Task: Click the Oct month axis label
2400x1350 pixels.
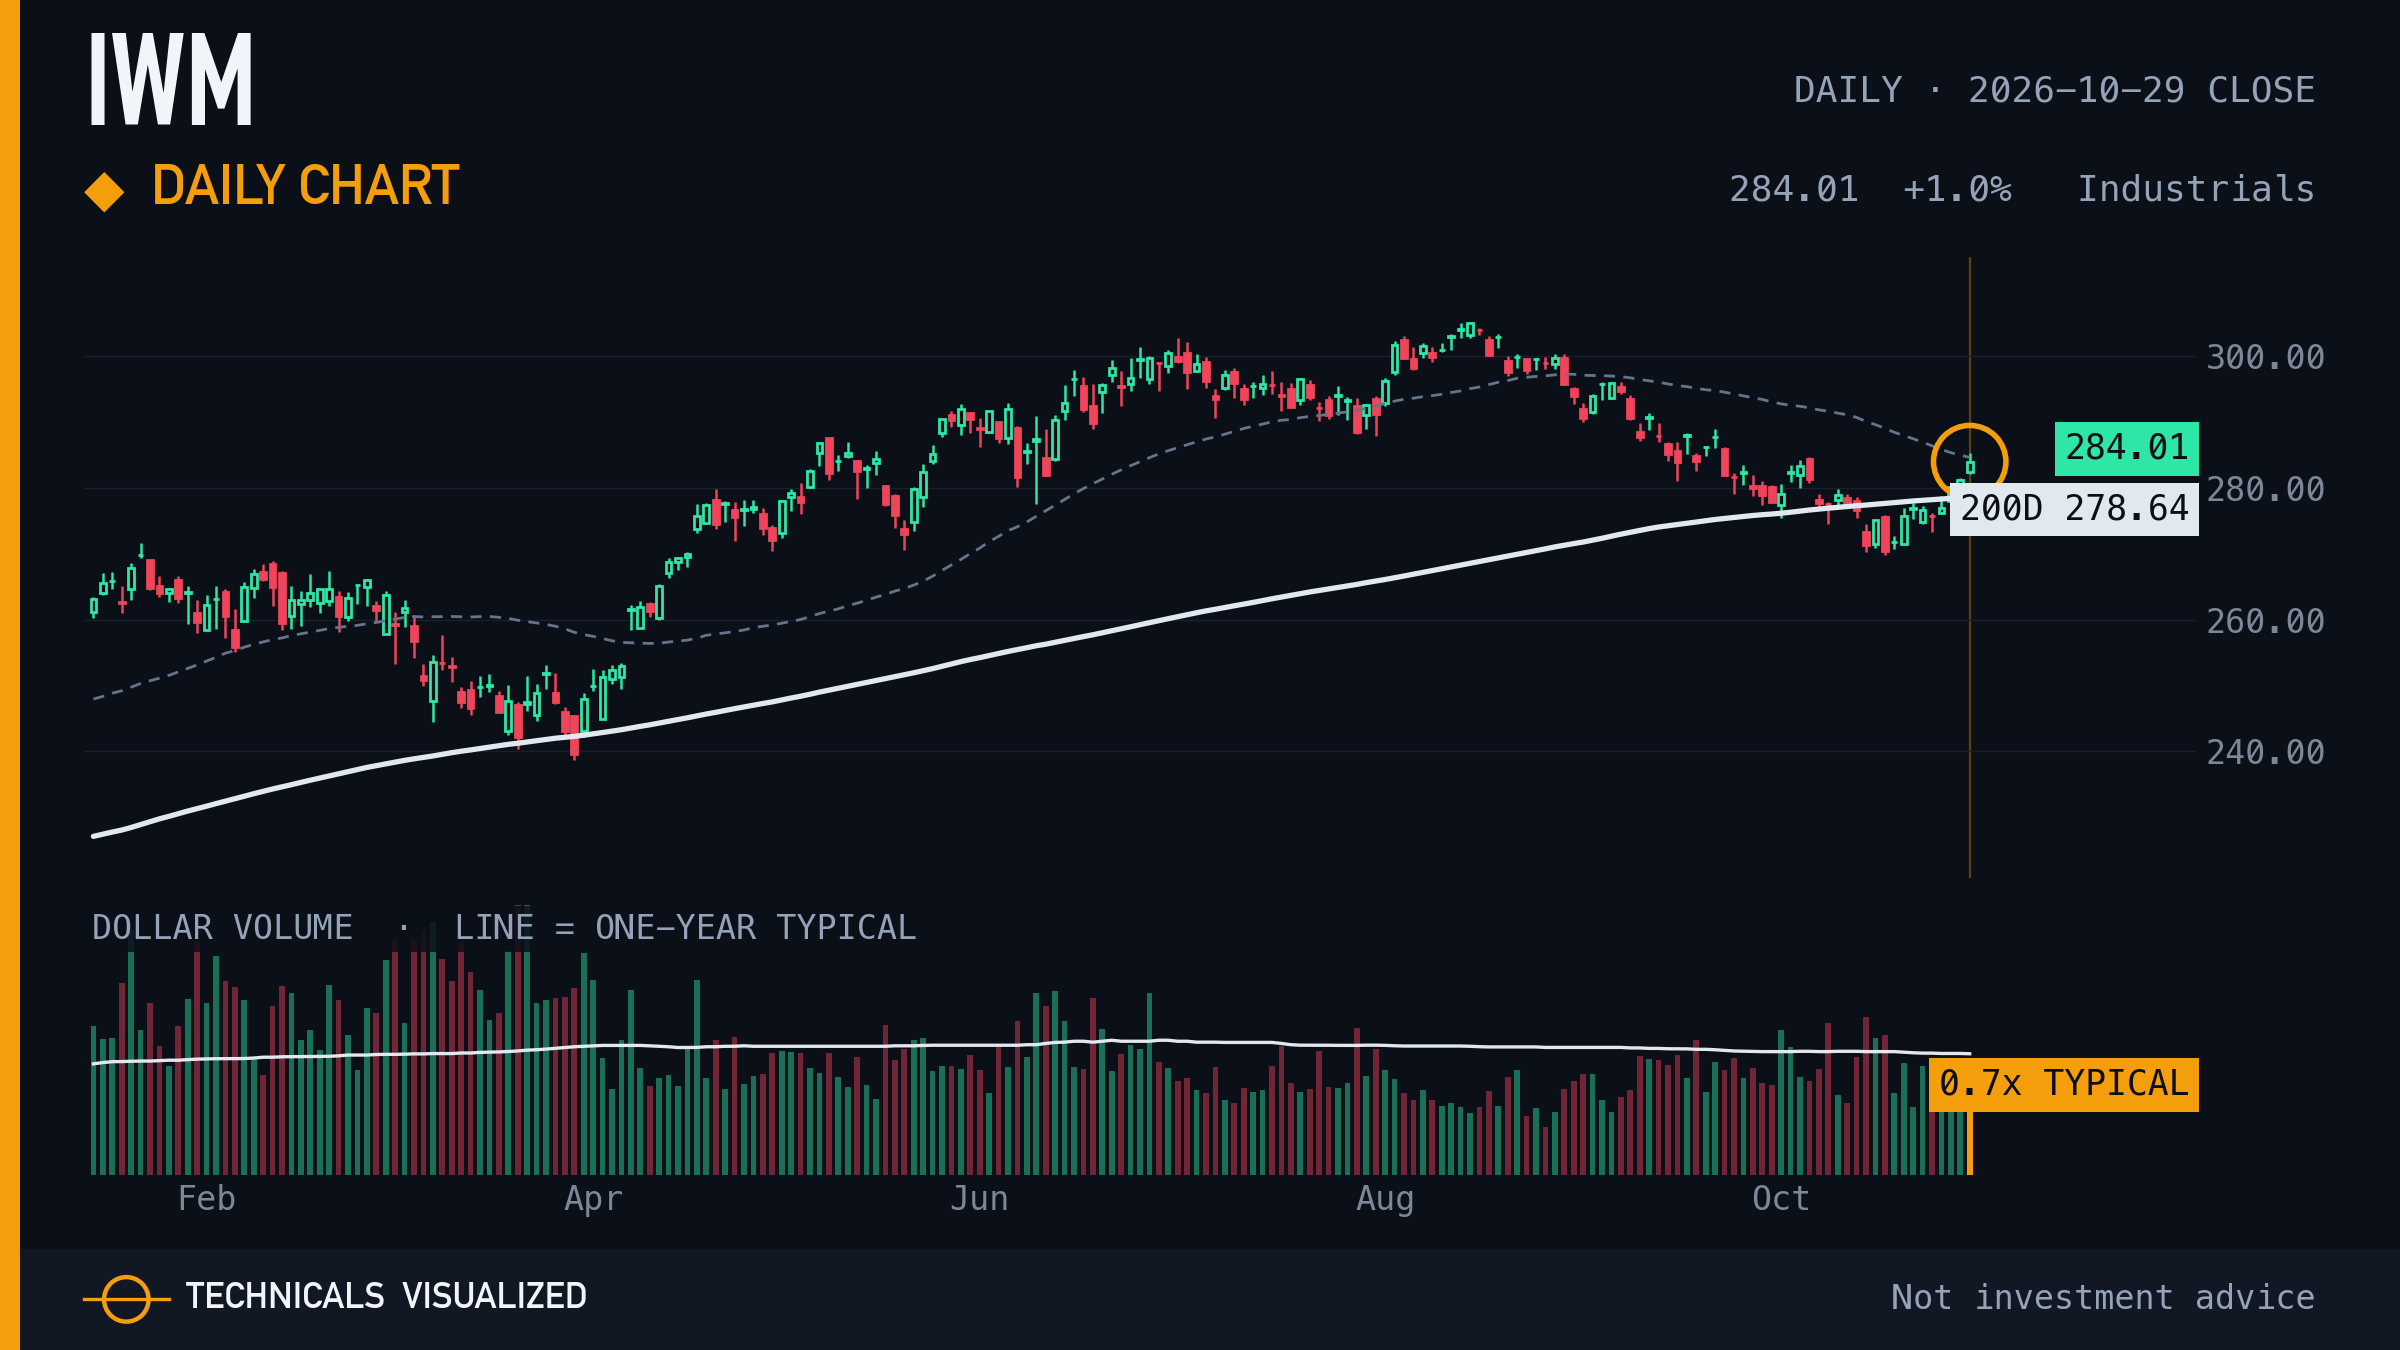Action: (x=1781, y=1198)
